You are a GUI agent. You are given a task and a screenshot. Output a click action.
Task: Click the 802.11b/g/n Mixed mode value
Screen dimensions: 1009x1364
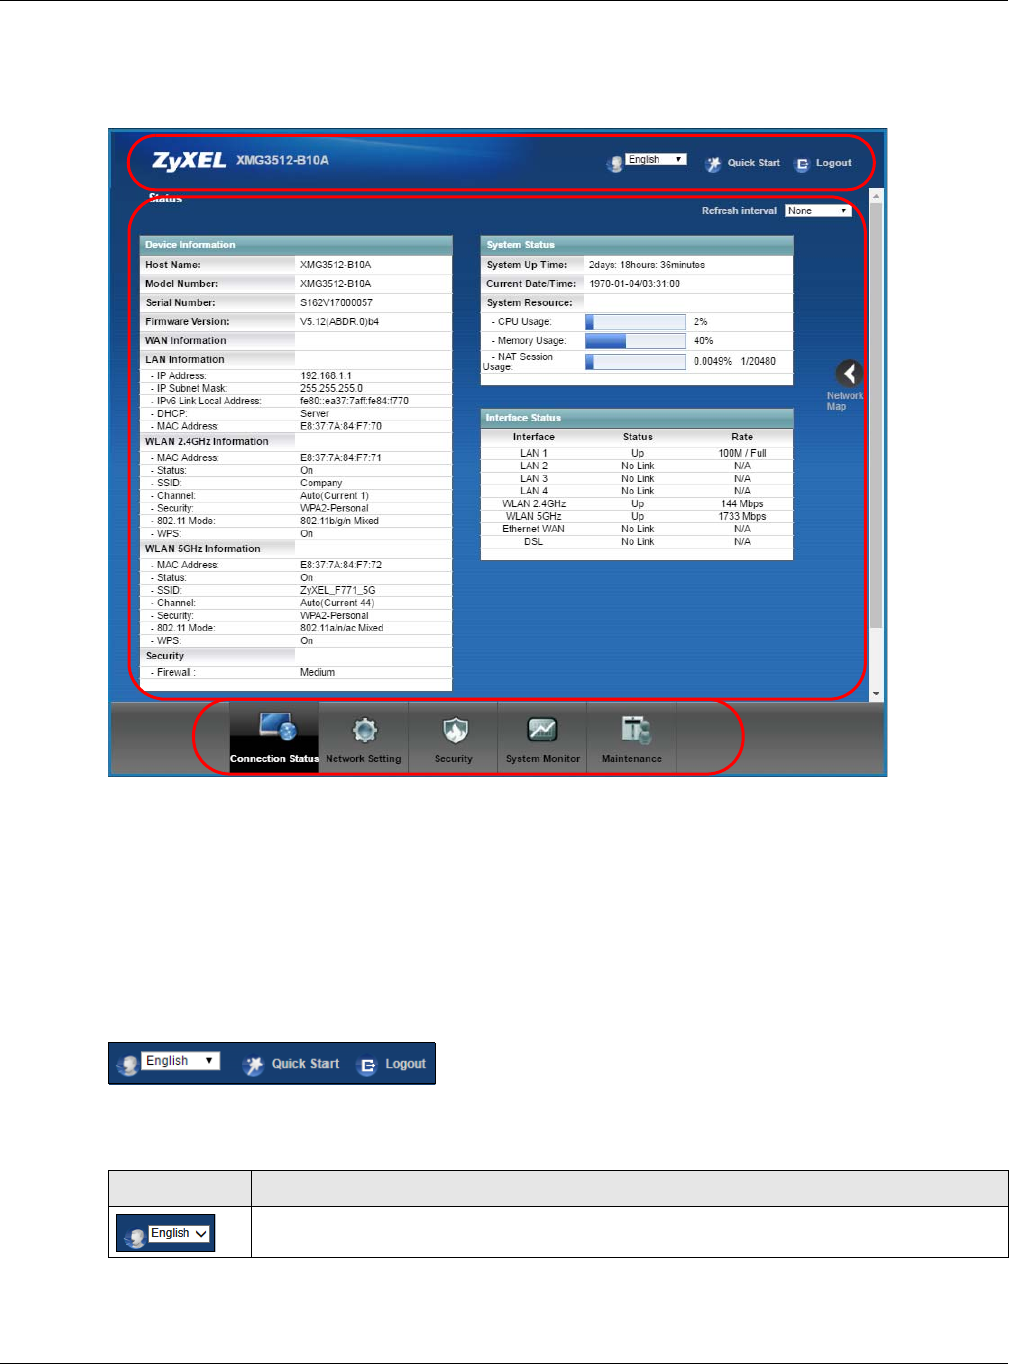point(340,521)
